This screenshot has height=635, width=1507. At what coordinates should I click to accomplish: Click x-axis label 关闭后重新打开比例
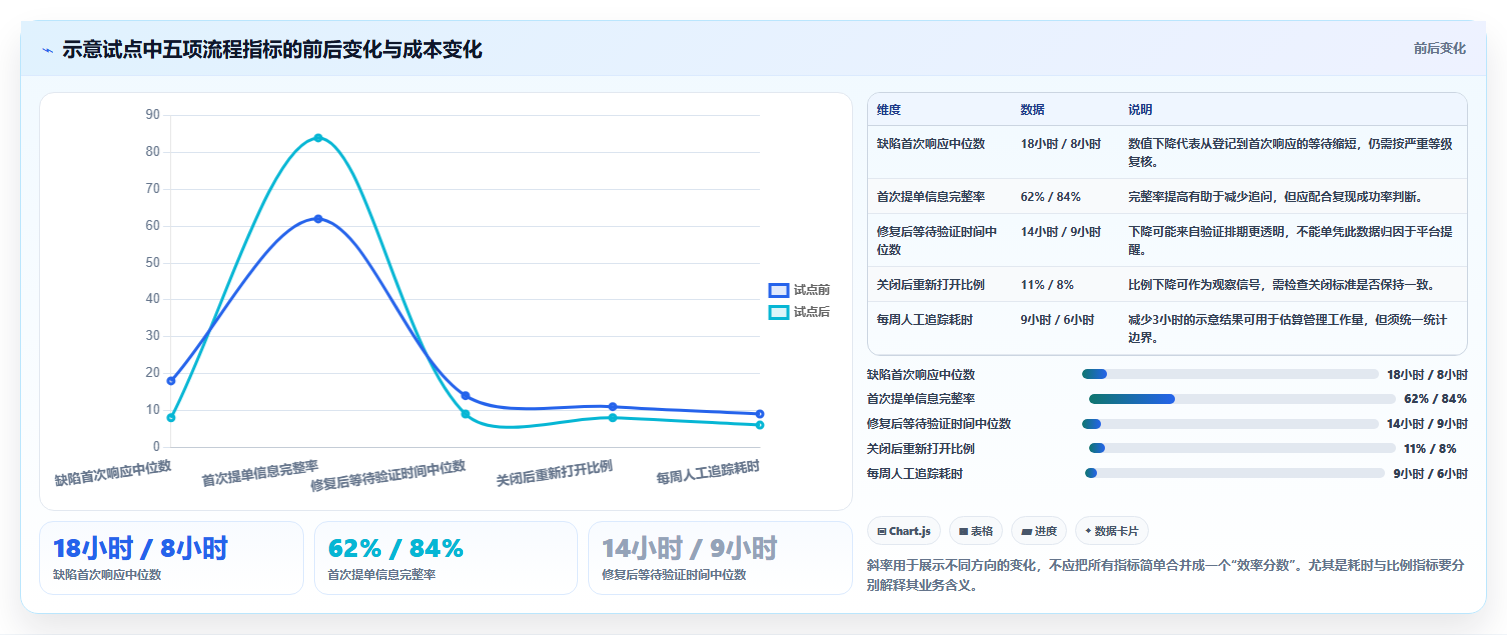click(x=555, y=474)
